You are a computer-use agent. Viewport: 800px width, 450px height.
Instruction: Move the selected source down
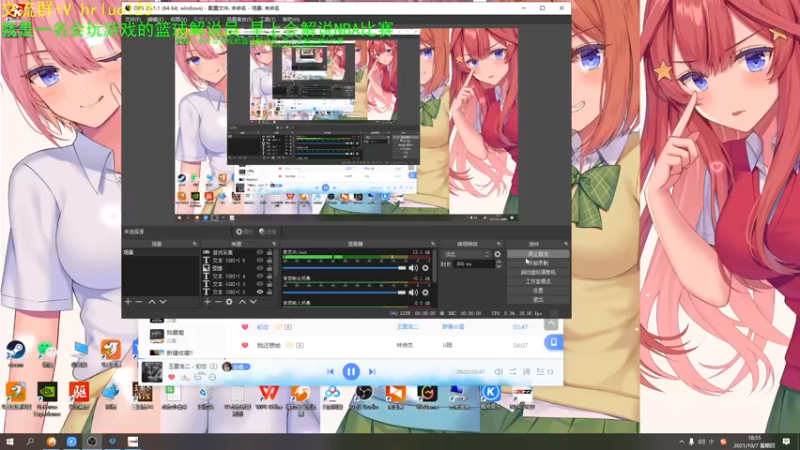click(253, 302)
